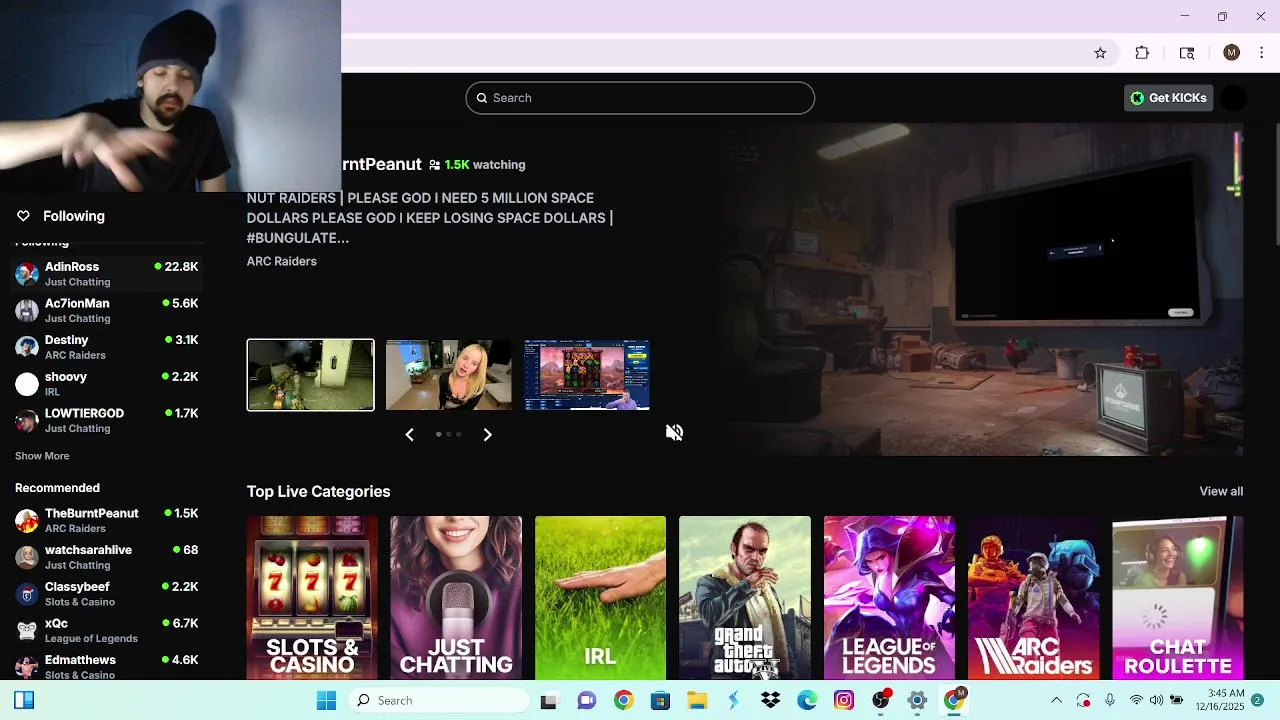Open notification center badge

tap(1258, 700)
